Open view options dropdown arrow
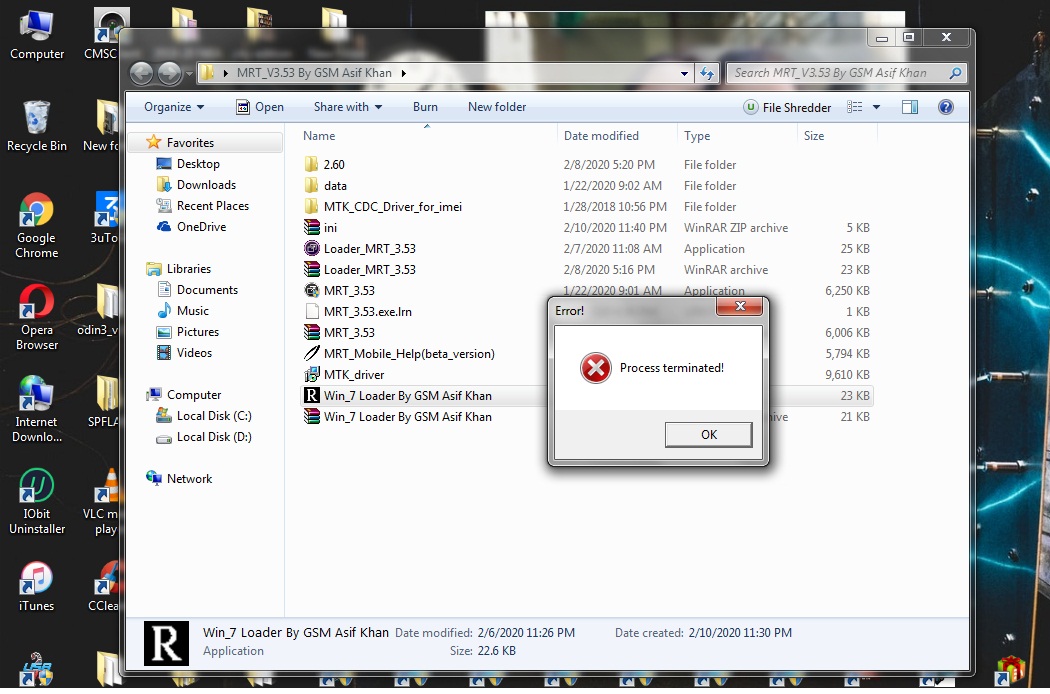Image resolution: width=1050 pixels, height=694 pixels. click(876, 107)
